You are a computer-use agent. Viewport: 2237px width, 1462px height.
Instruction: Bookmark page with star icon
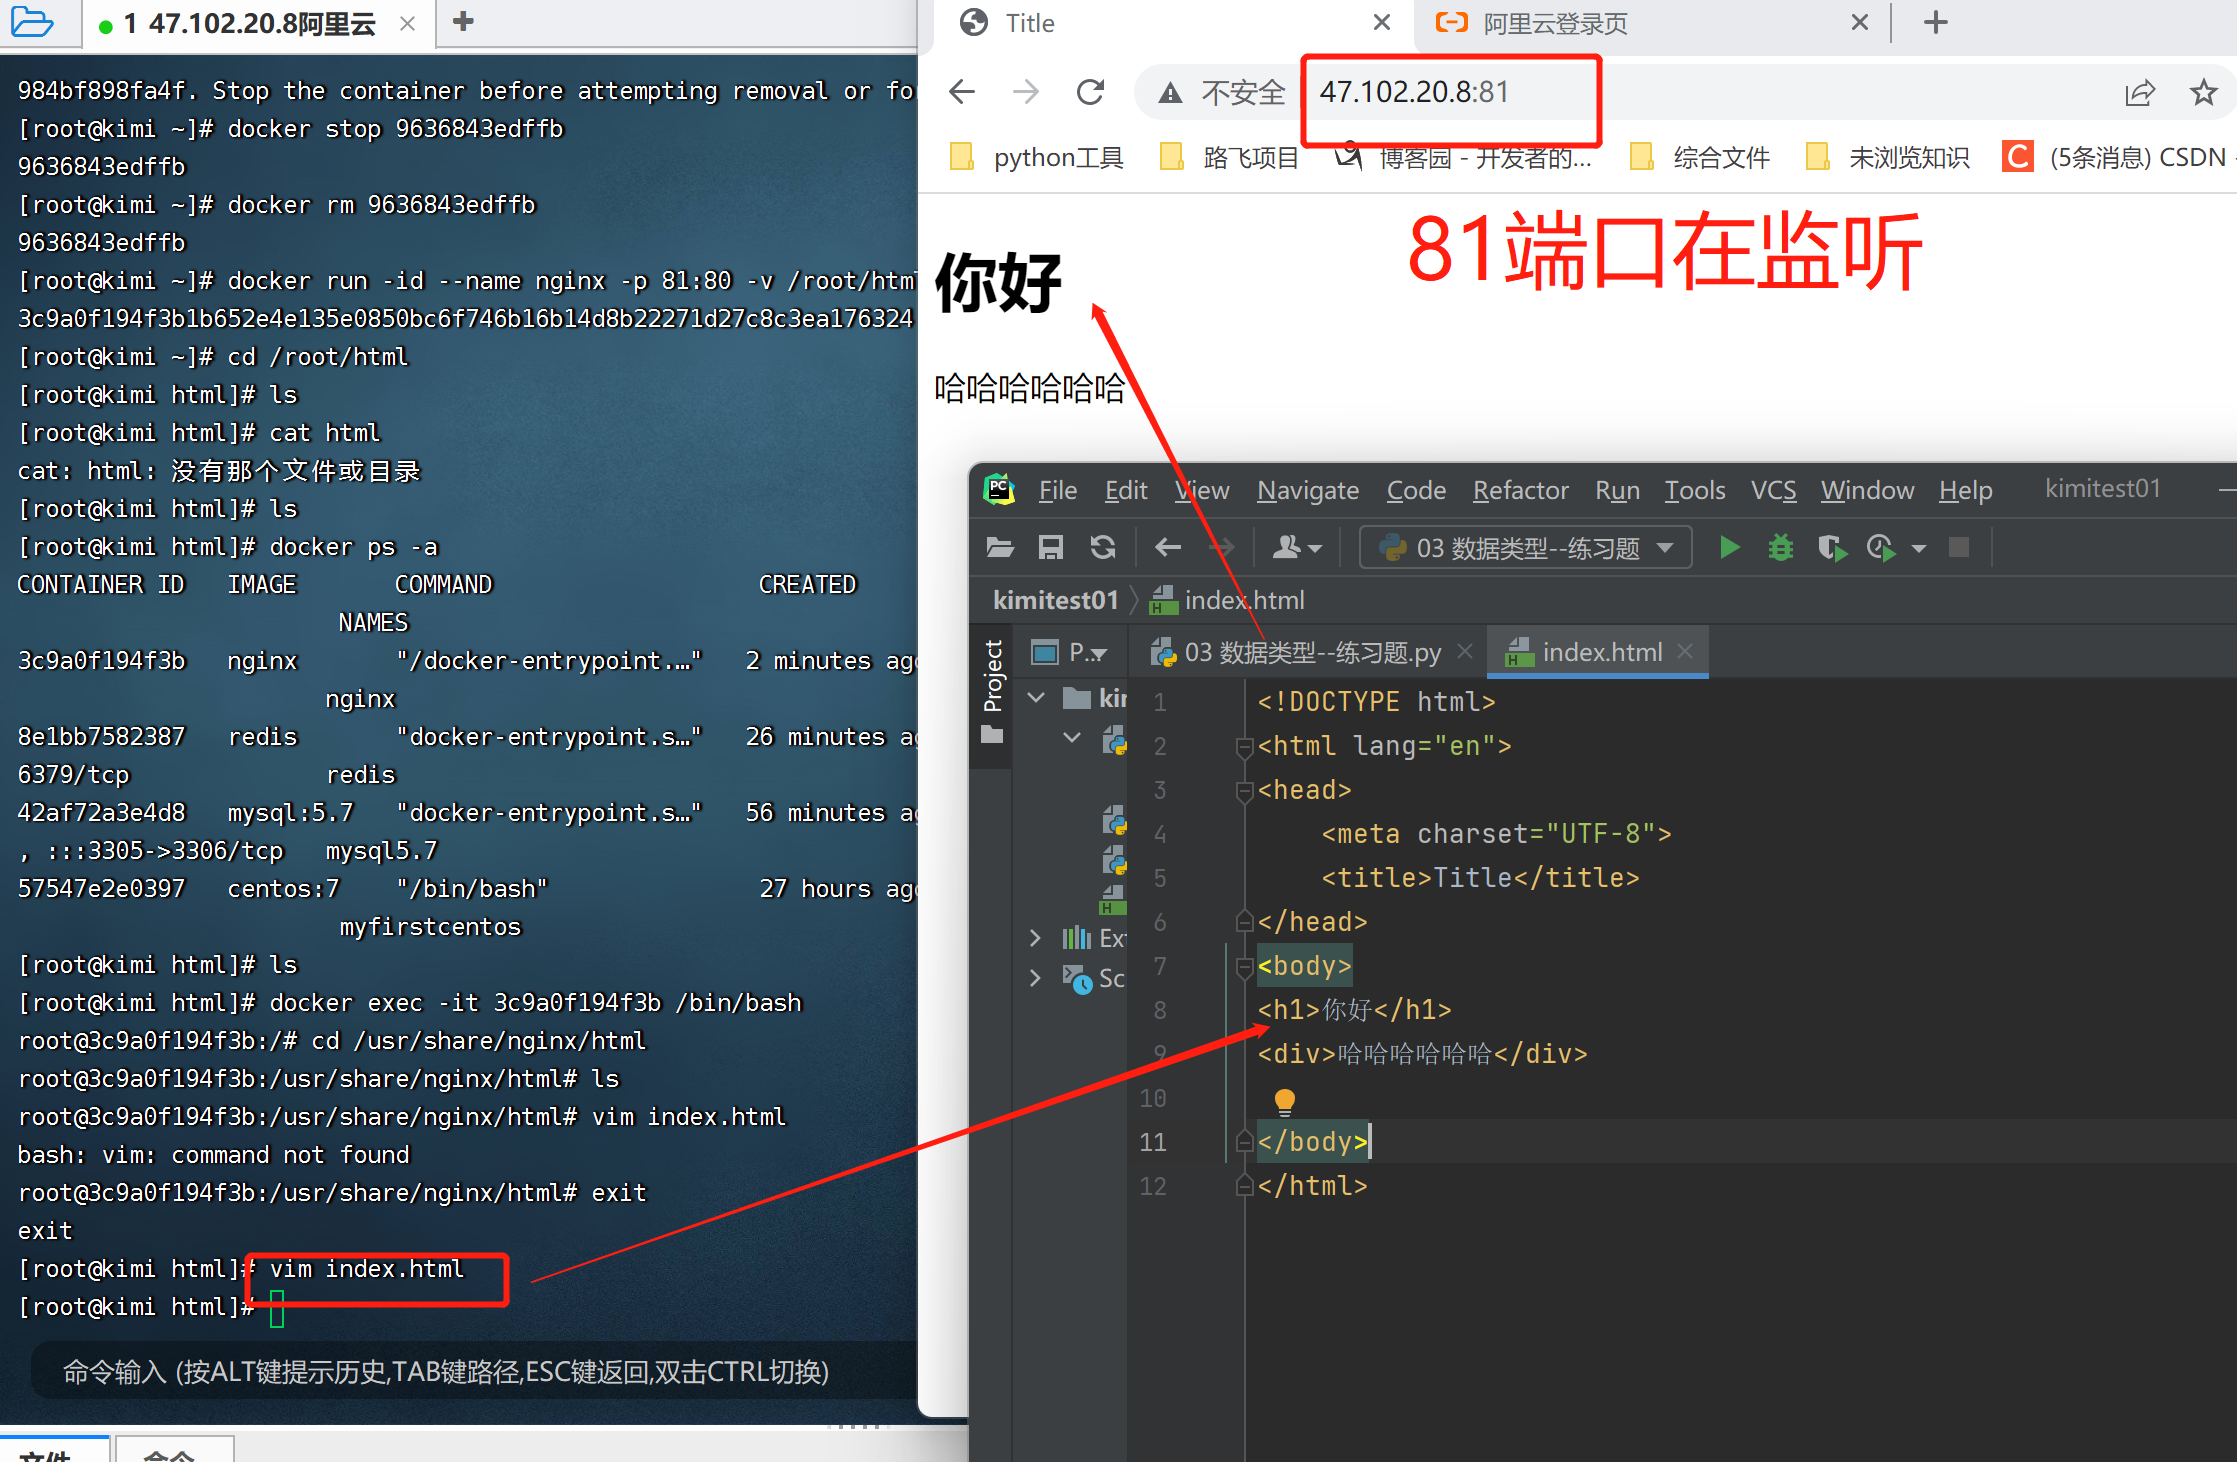[x=2203, y=93]
